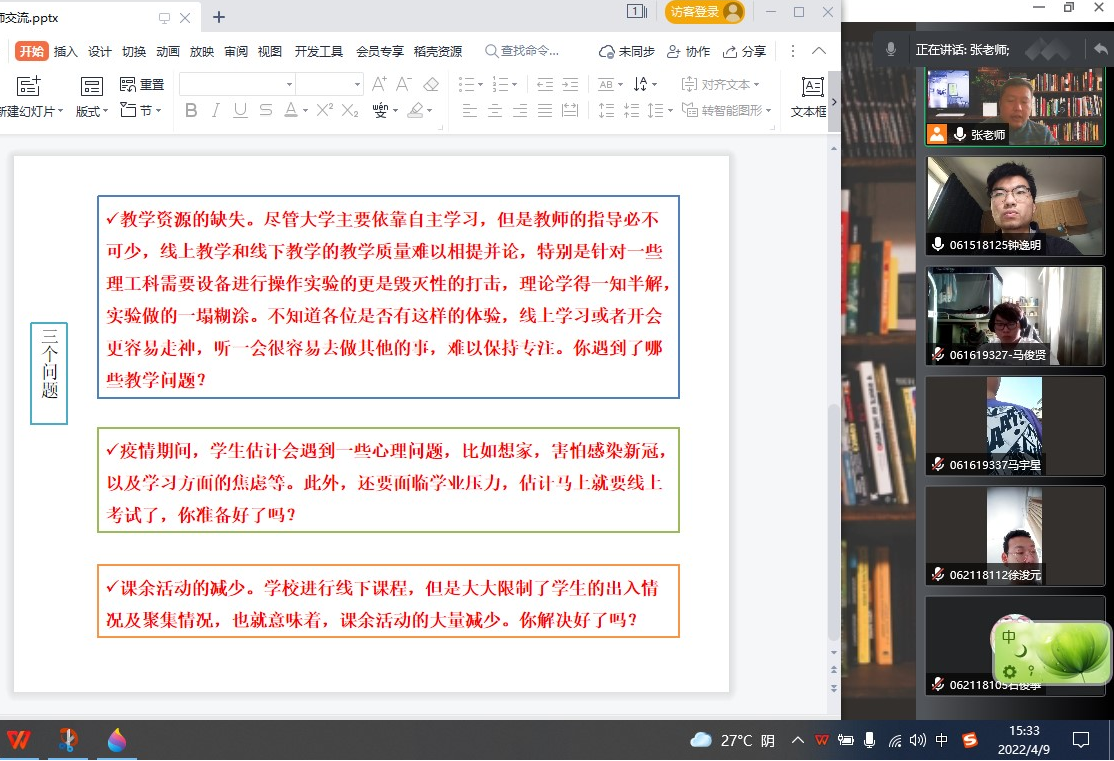Screen dimensions: 1114x761
Task: Click the clear formatting eraser icon
Action: coord(431,85)
